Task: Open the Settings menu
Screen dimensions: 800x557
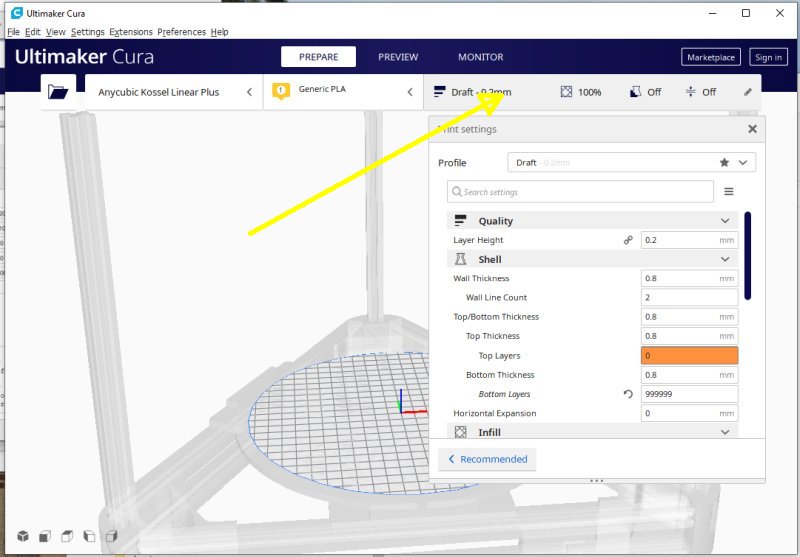Action: 88,32
